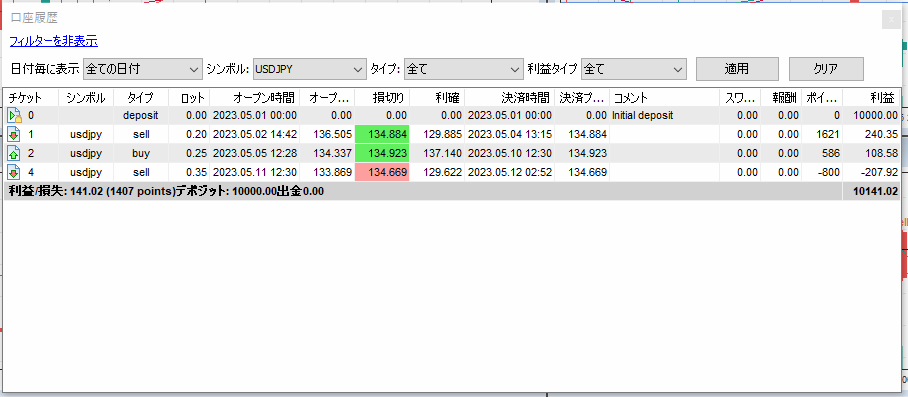The image size is (908, 397).
Task: Click points value 1621
Action: [x=829, y=135]
